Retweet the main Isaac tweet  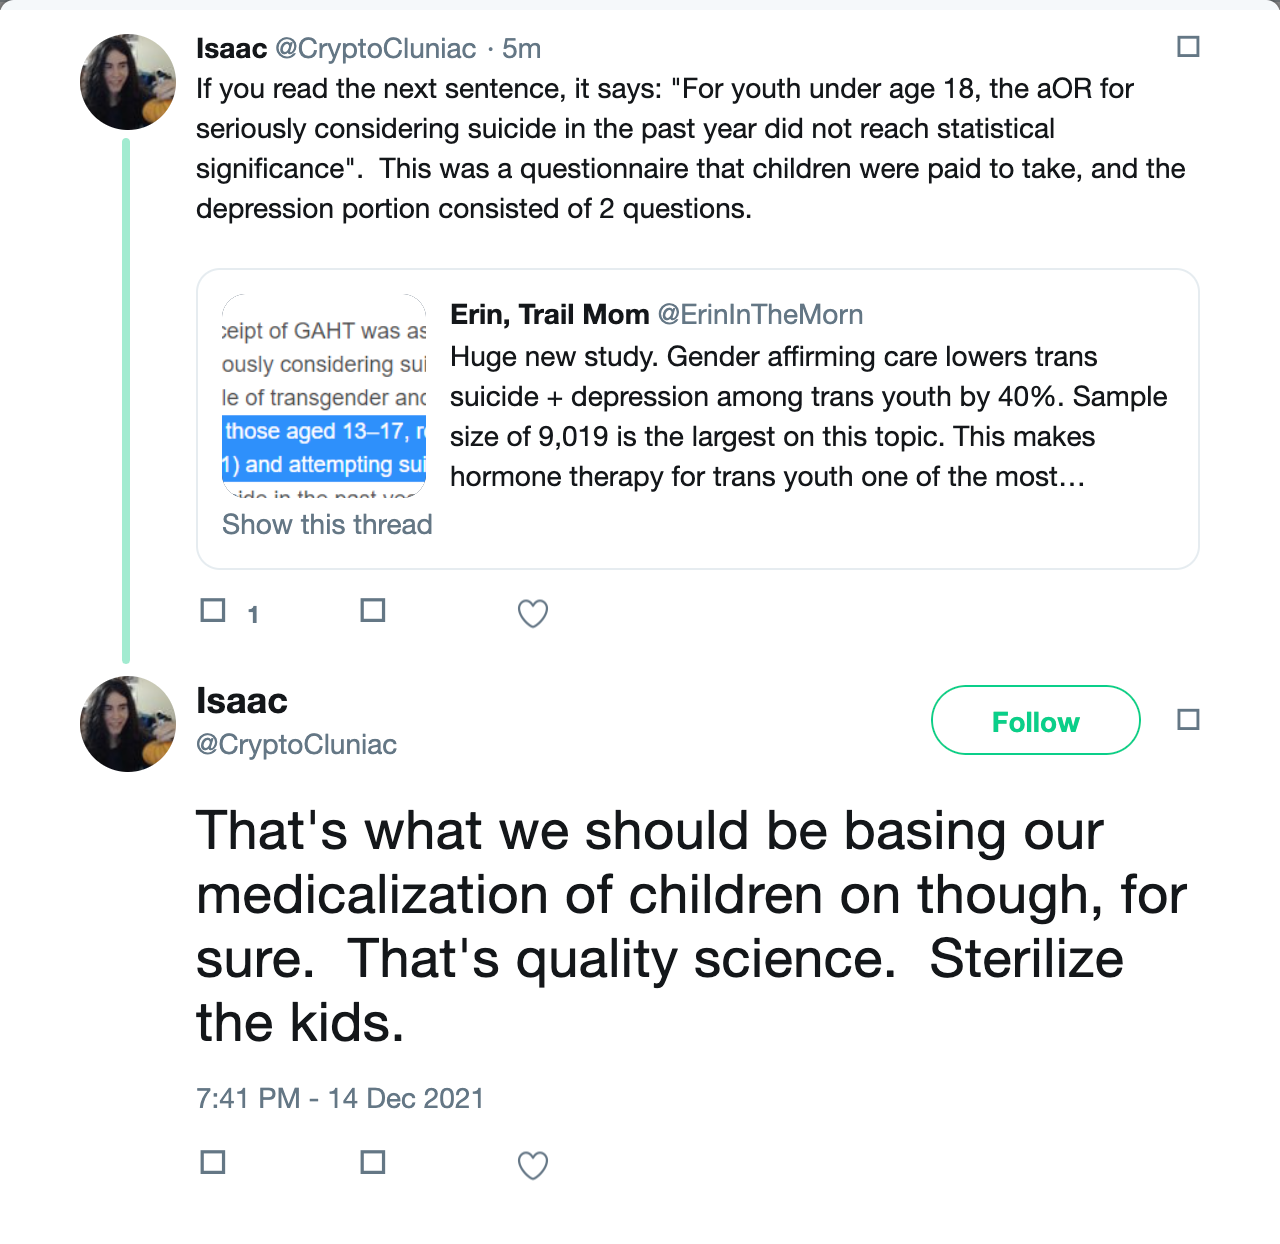coord(373,1163)
